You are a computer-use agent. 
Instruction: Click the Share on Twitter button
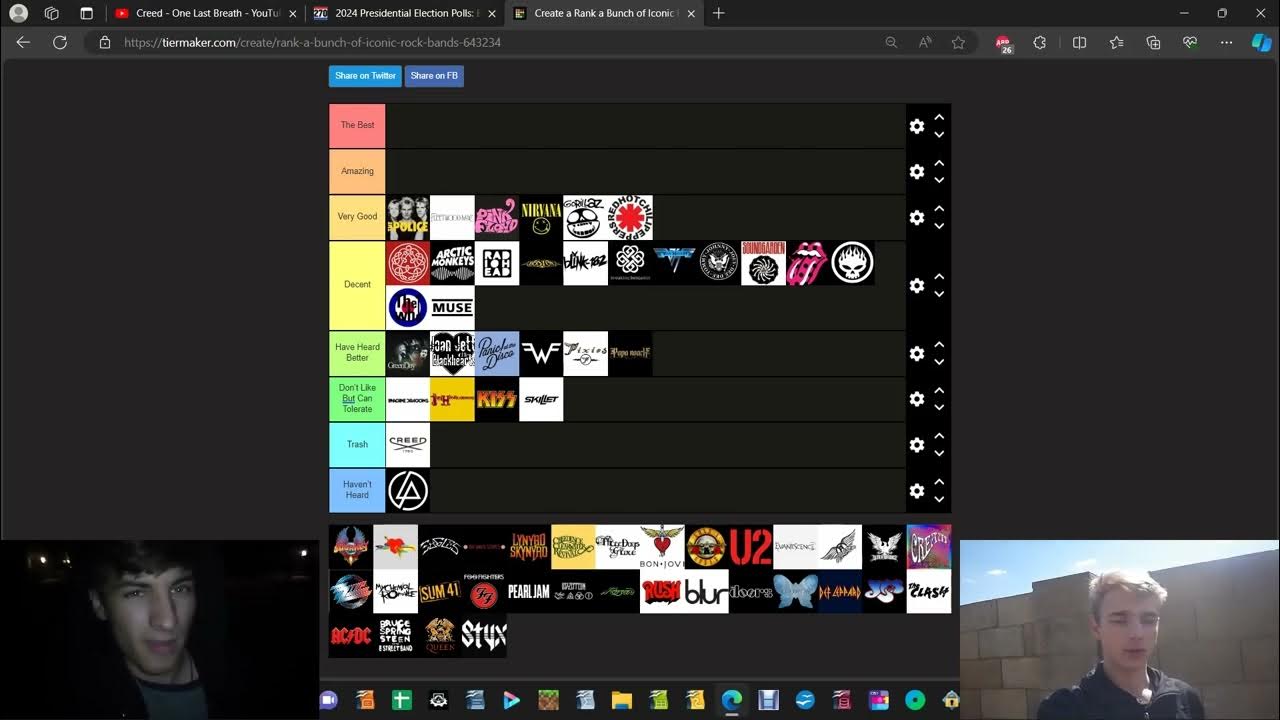(x=365, y=76)
